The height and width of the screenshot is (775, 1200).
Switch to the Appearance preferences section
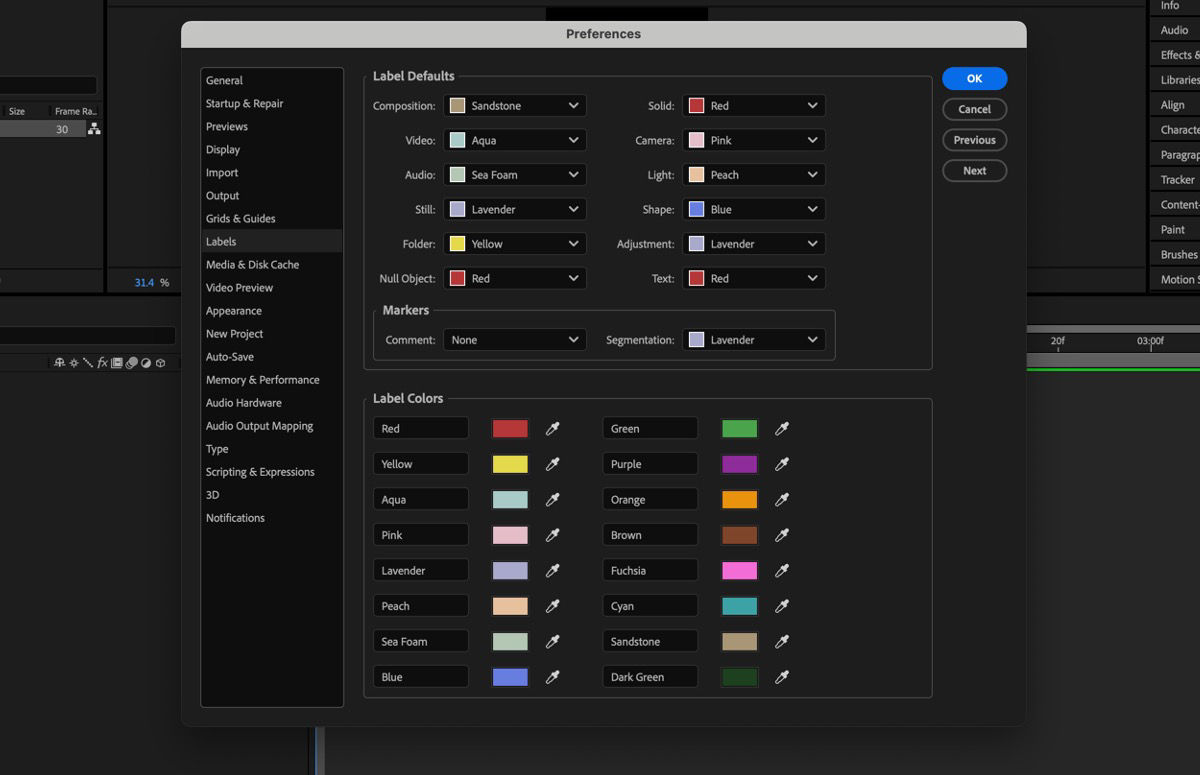click(x=233, y=310)
